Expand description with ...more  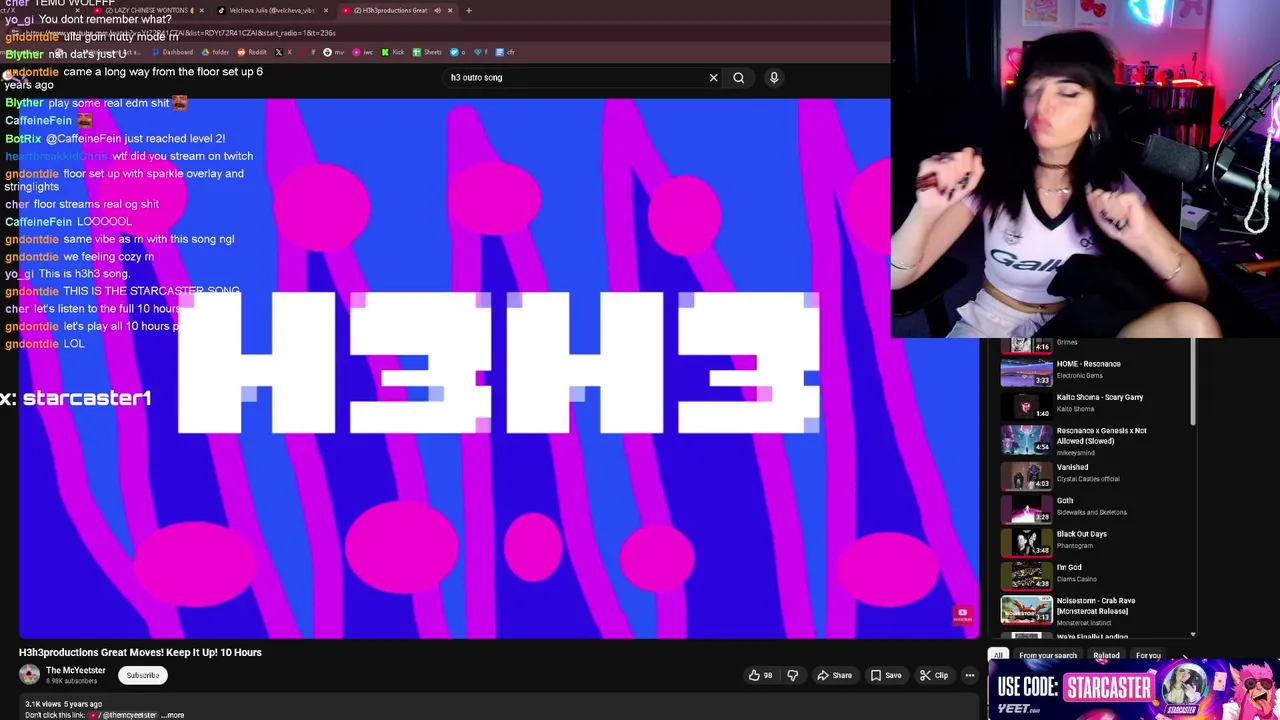click(174, 715)
